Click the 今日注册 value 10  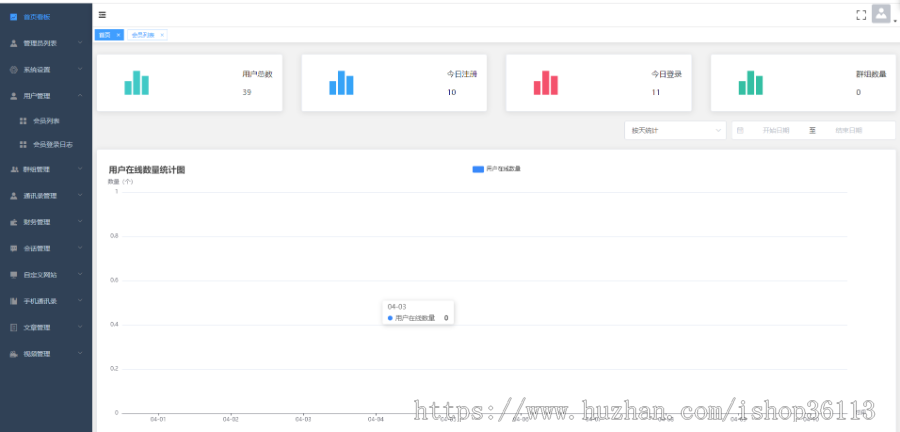coord(452,92)
